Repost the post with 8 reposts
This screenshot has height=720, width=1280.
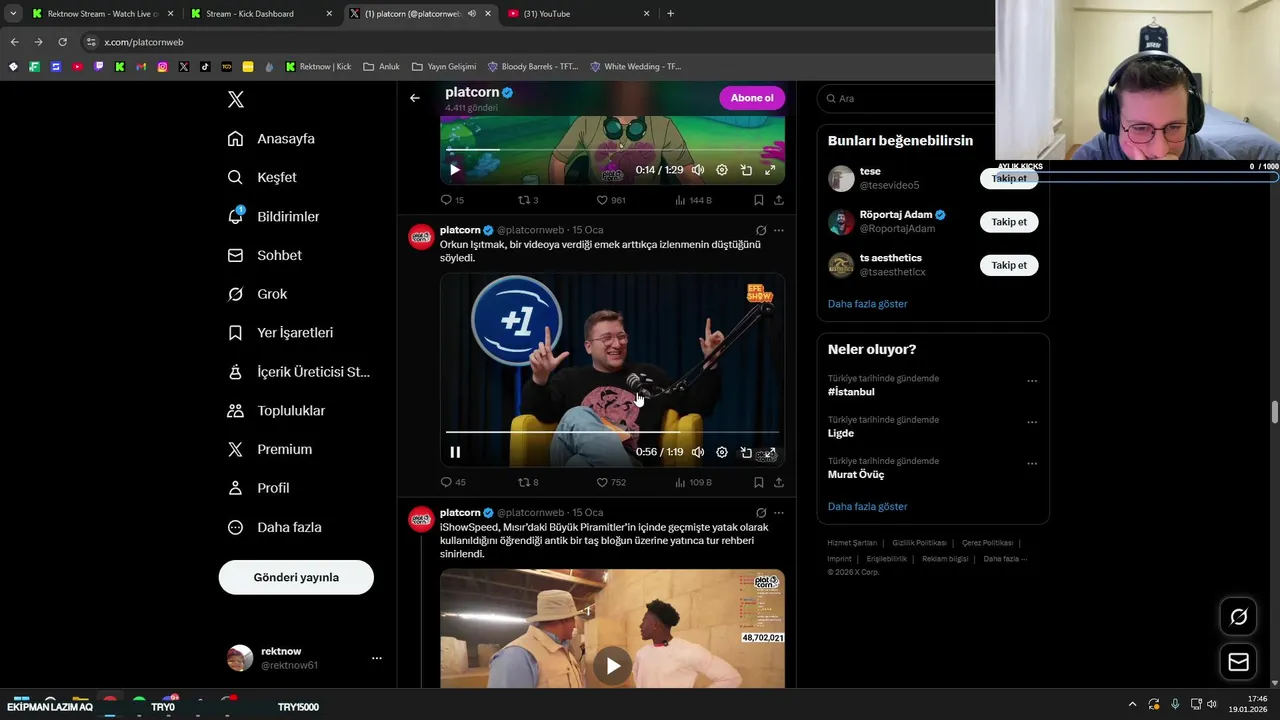528,482
